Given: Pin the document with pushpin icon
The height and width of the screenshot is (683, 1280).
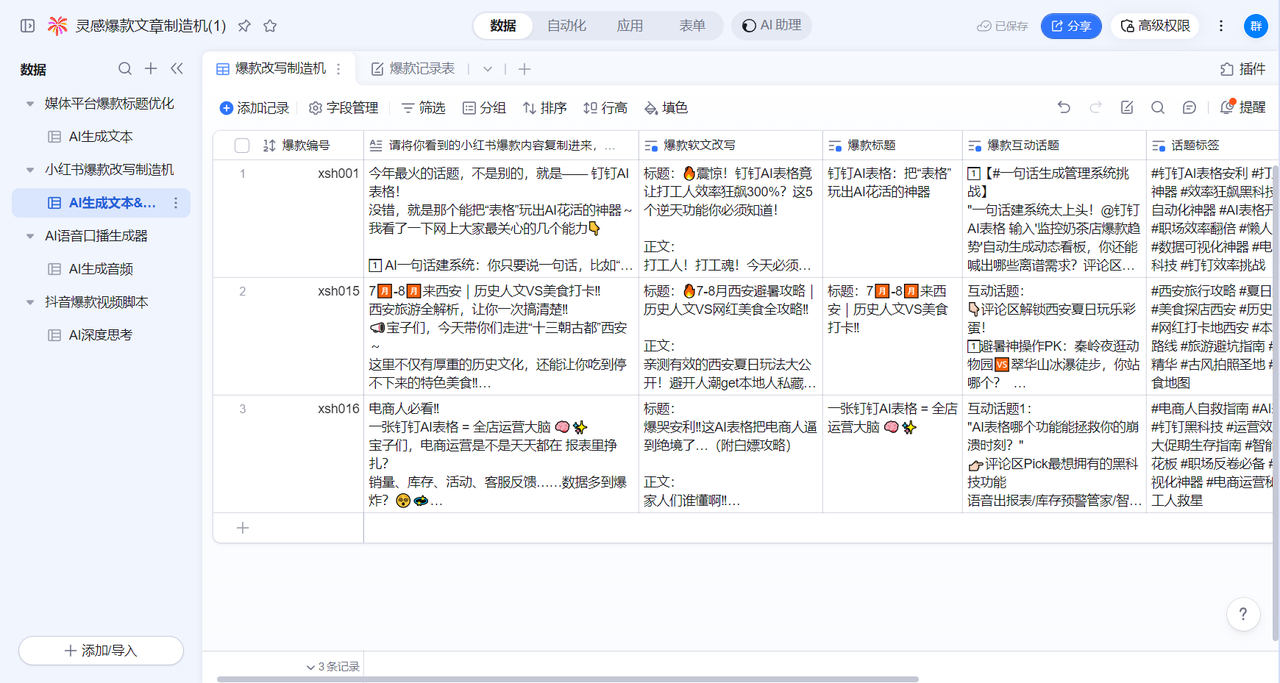Looking at the screenshot, I should click(x=244, y=26).
